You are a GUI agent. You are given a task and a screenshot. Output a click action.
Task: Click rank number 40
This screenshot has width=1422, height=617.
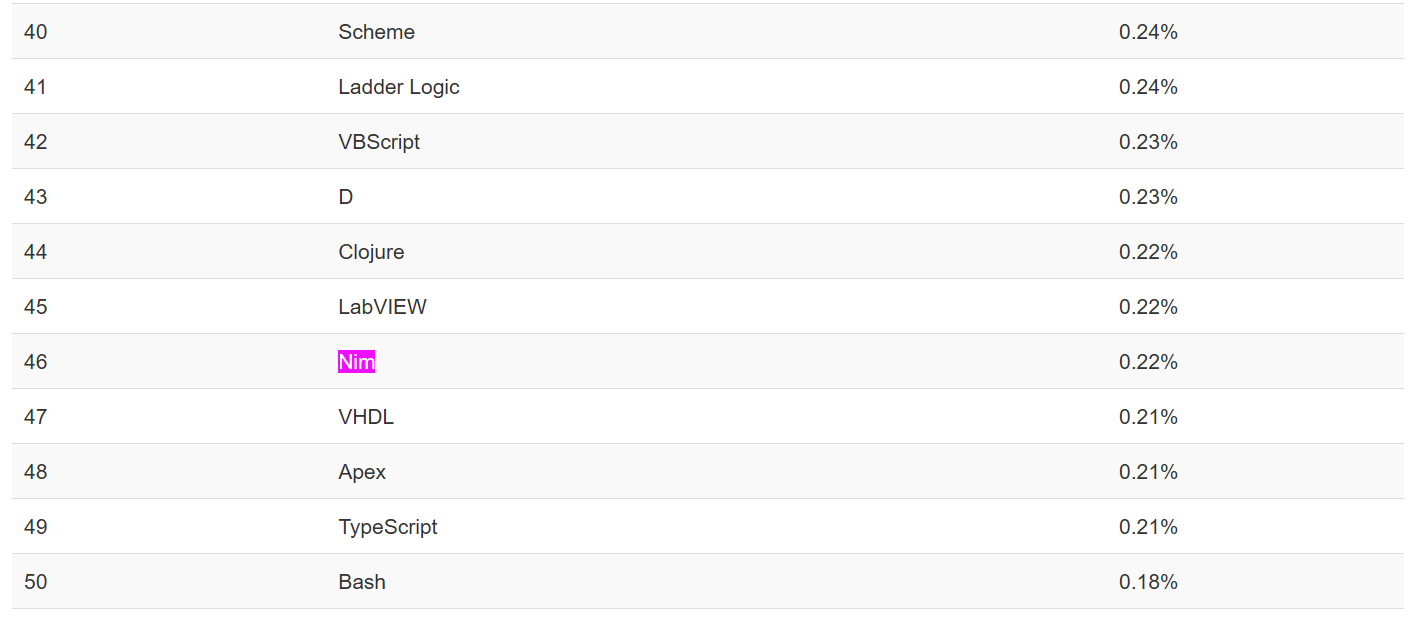(35, 32)
